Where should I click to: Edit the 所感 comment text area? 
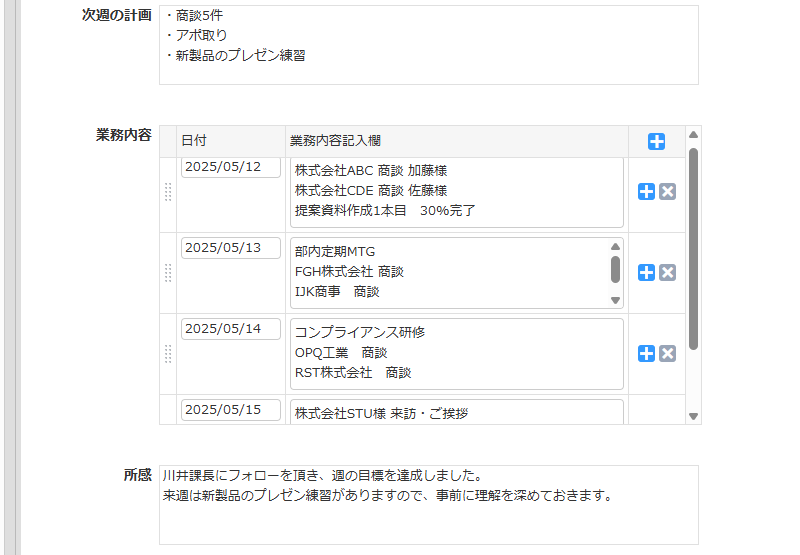(428, 504)
